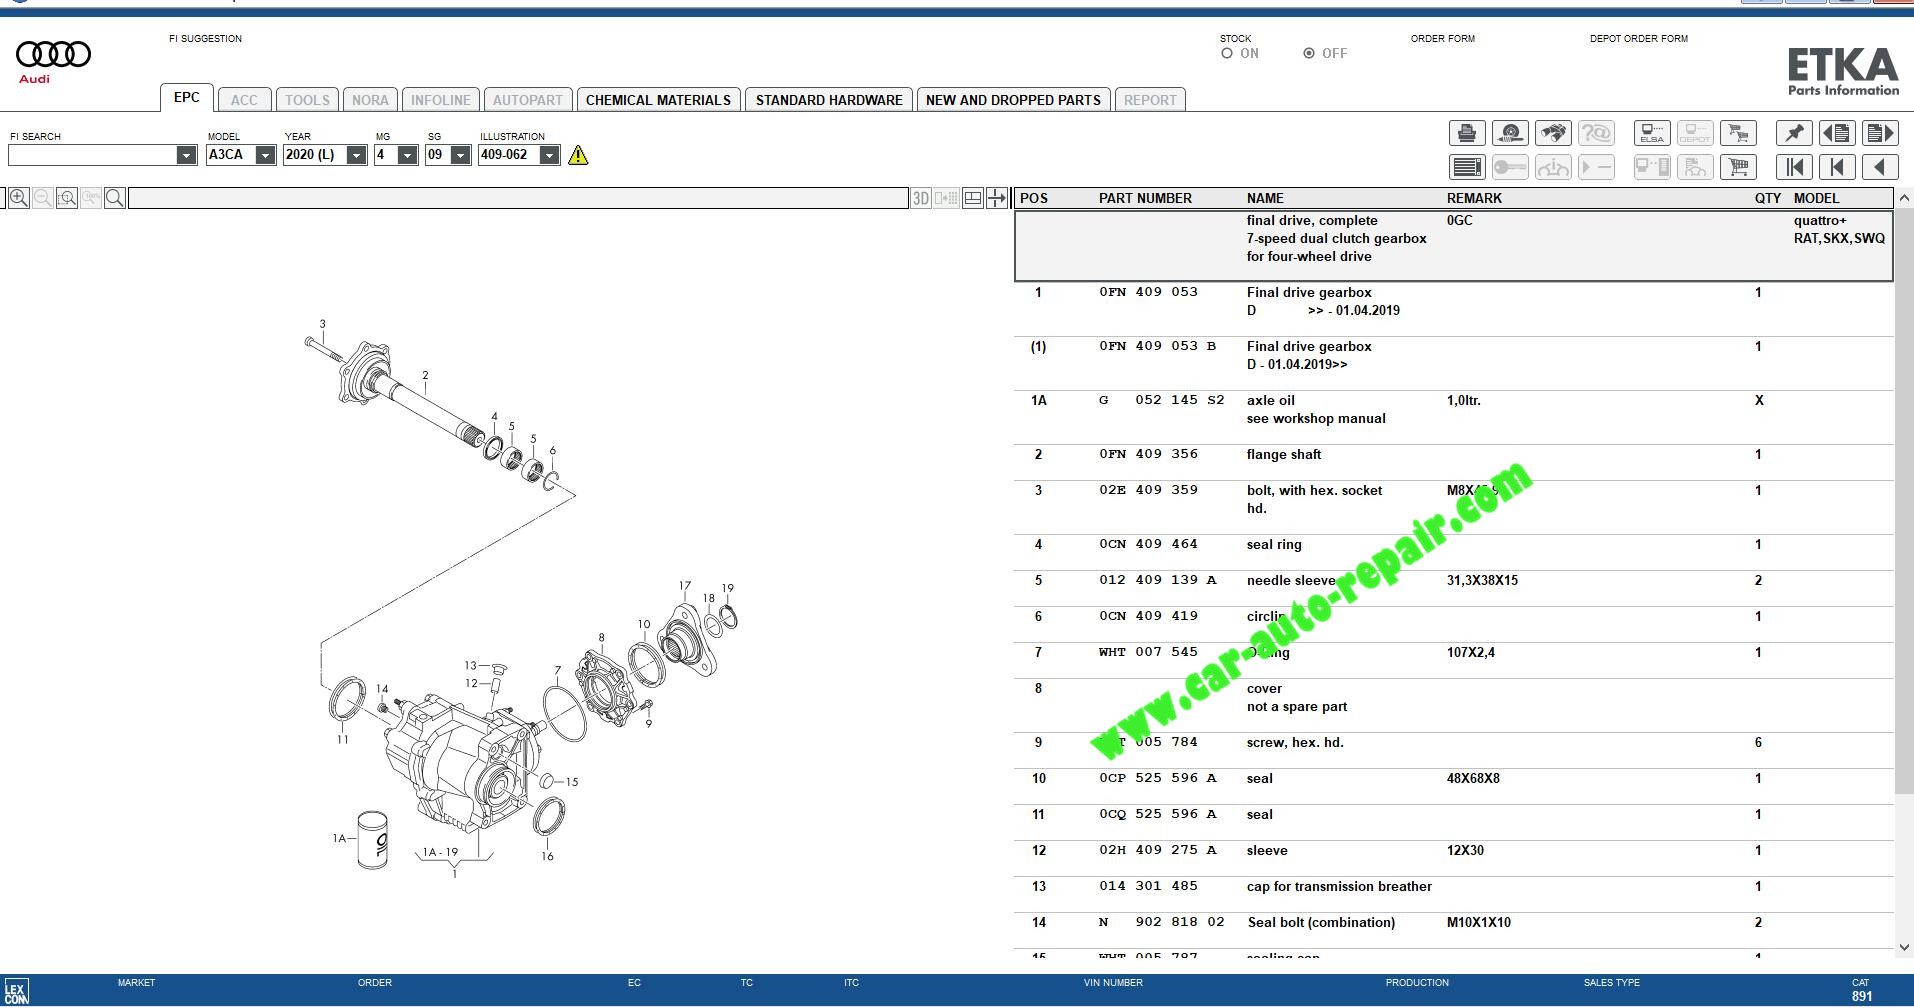Click the yellow warning triangle icon
This screenshot has width=1914, height=1008.
pyautogui.click(x=578, y=155)
